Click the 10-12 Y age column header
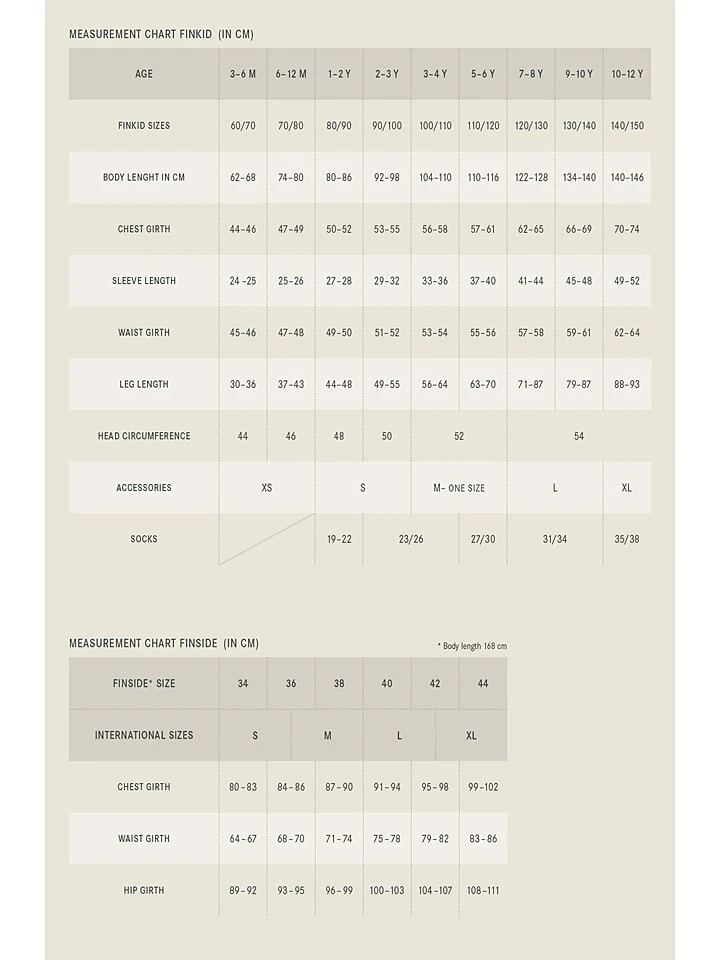This screenshot has width=720, height=960. (627, 74)
